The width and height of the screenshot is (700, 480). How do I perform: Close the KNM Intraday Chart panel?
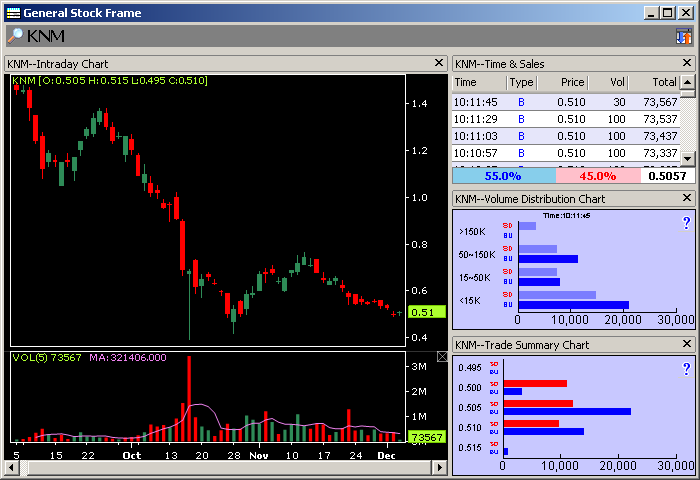pyautogui.click(x=439, y=63)
